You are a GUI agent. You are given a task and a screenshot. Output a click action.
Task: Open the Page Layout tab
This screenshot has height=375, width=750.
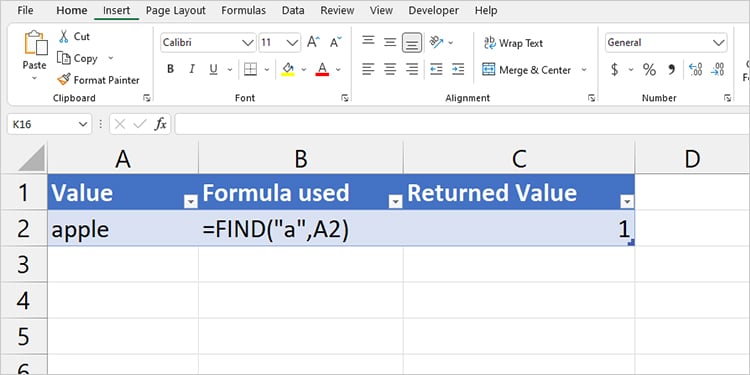click(176, 11)
